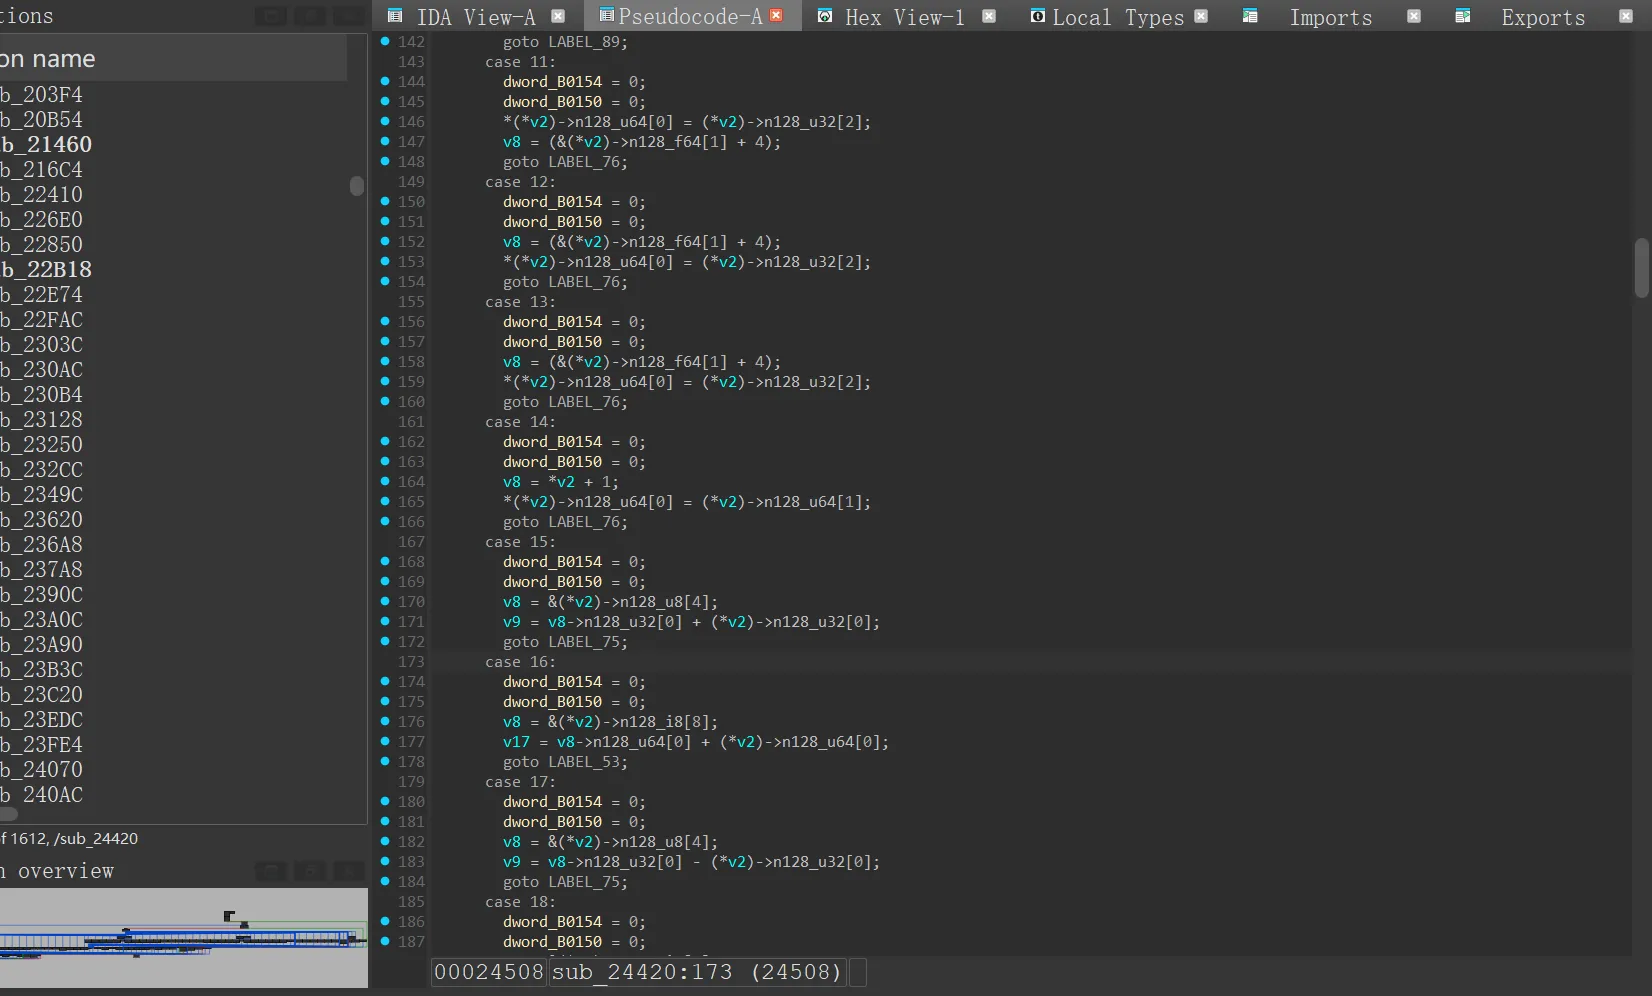
Task: Click the Hex View-1 tab icon
Action: pyautogui.click(x=825, y=16)
